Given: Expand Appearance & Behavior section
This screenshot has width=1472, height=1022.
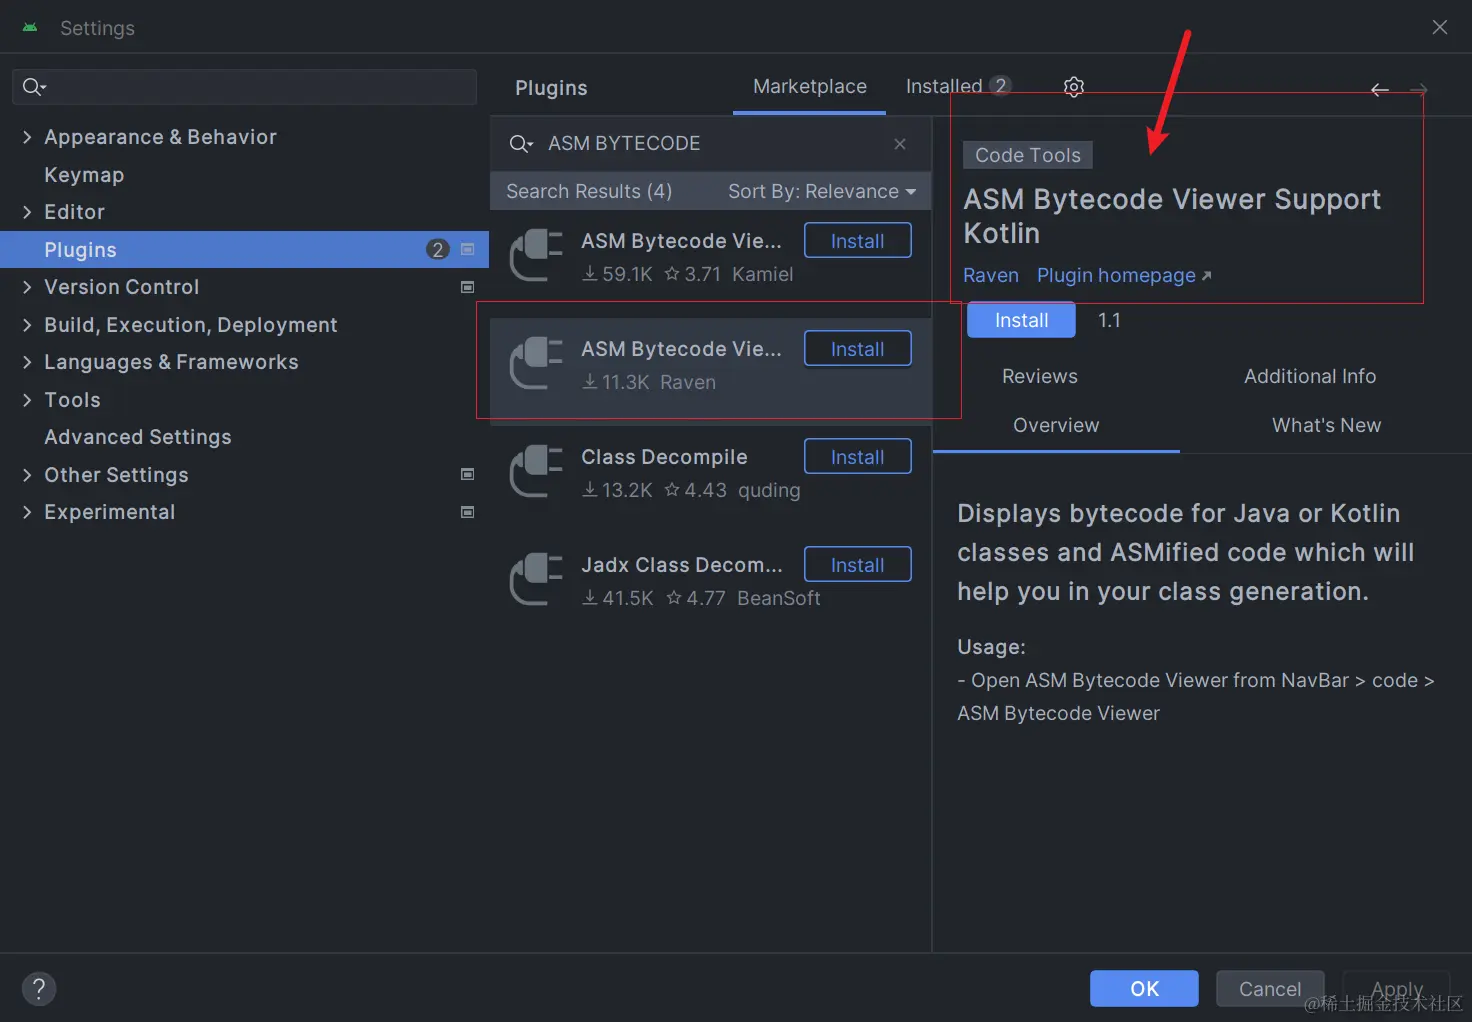Looking at the screenshot, I should coord(27,137).
